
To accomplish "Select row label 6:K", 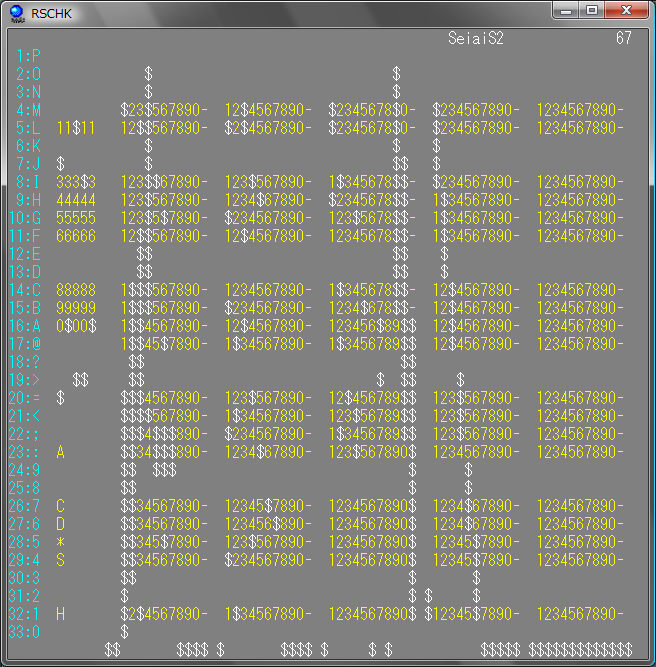I will point(28,146).
